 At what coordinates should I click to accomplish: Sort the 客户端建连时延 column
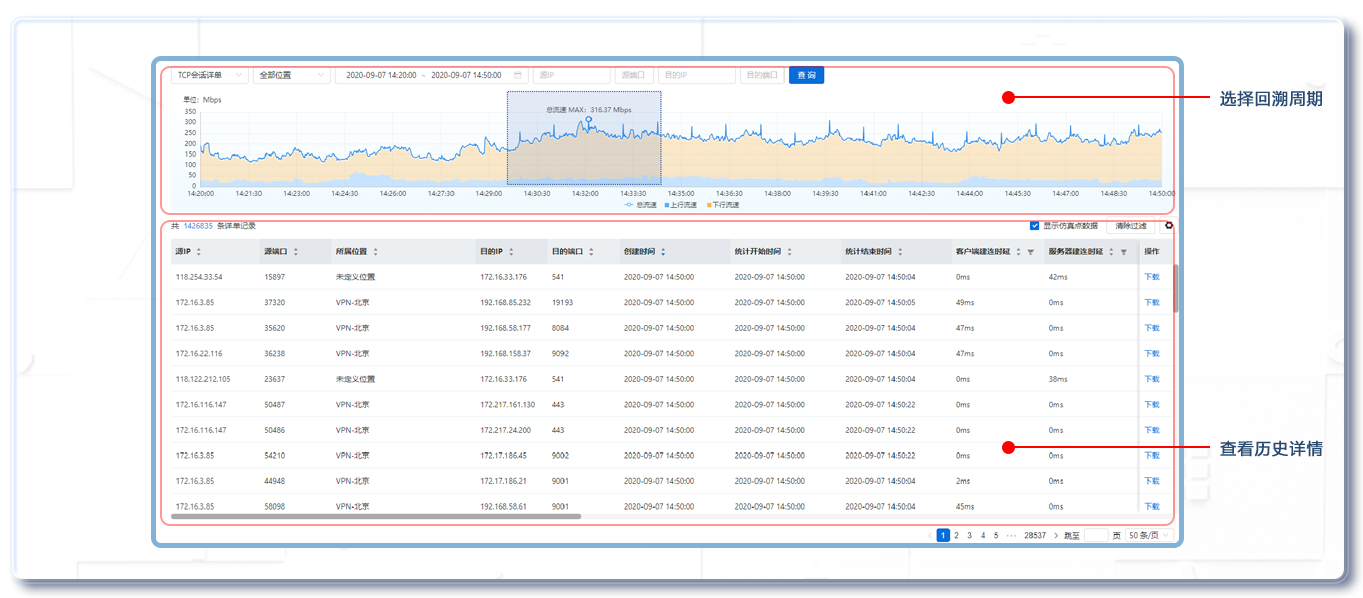pos(1019,252)
